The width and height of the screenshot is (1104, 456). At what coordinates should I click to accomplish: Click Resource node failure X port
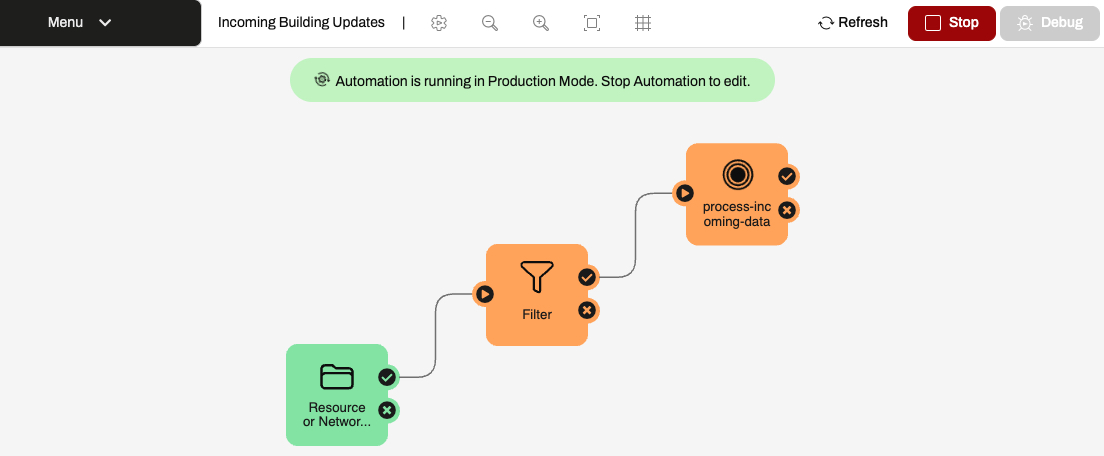click(x=387, y=410)
